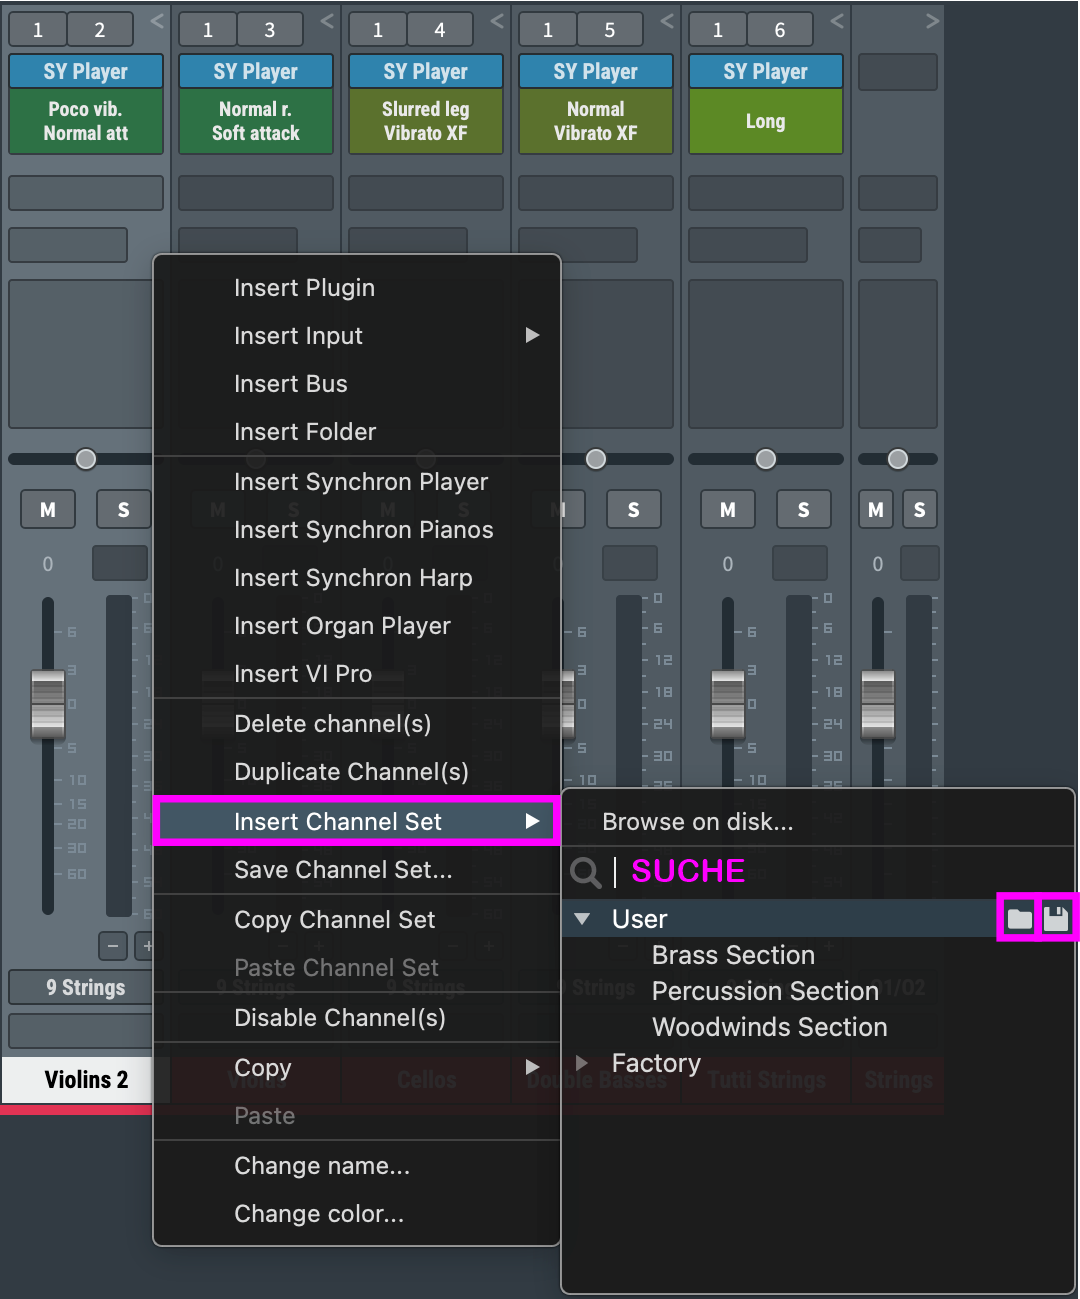Collapse channel 1/3 with its arrow icon
Image resolution: width=1080 pixels, height=1299 pixels.
click(327, 21)
